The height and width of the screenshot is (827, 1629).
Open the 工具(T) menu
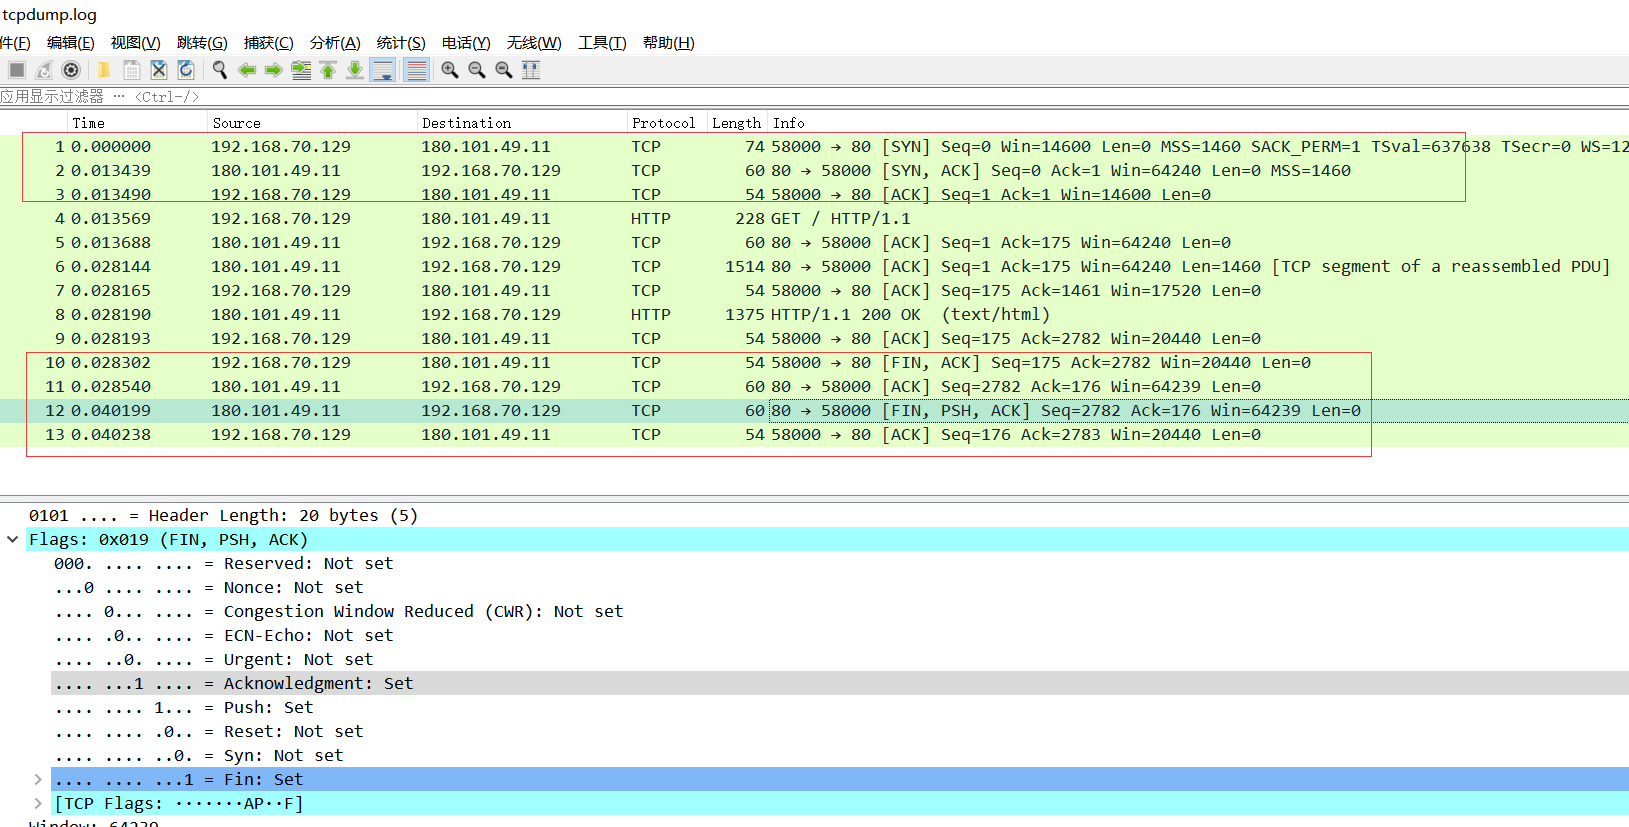click(x=602, y=43)
